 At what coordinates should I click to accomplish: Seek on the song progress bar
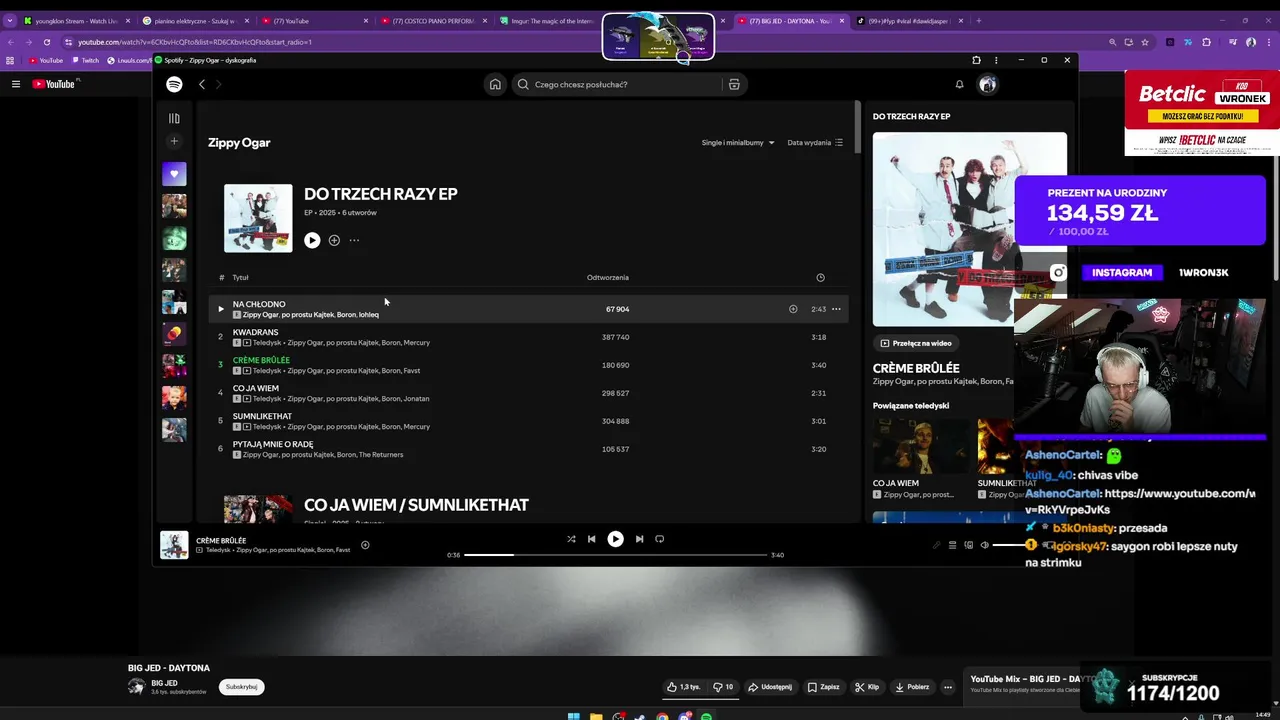(x=615, y=555)
